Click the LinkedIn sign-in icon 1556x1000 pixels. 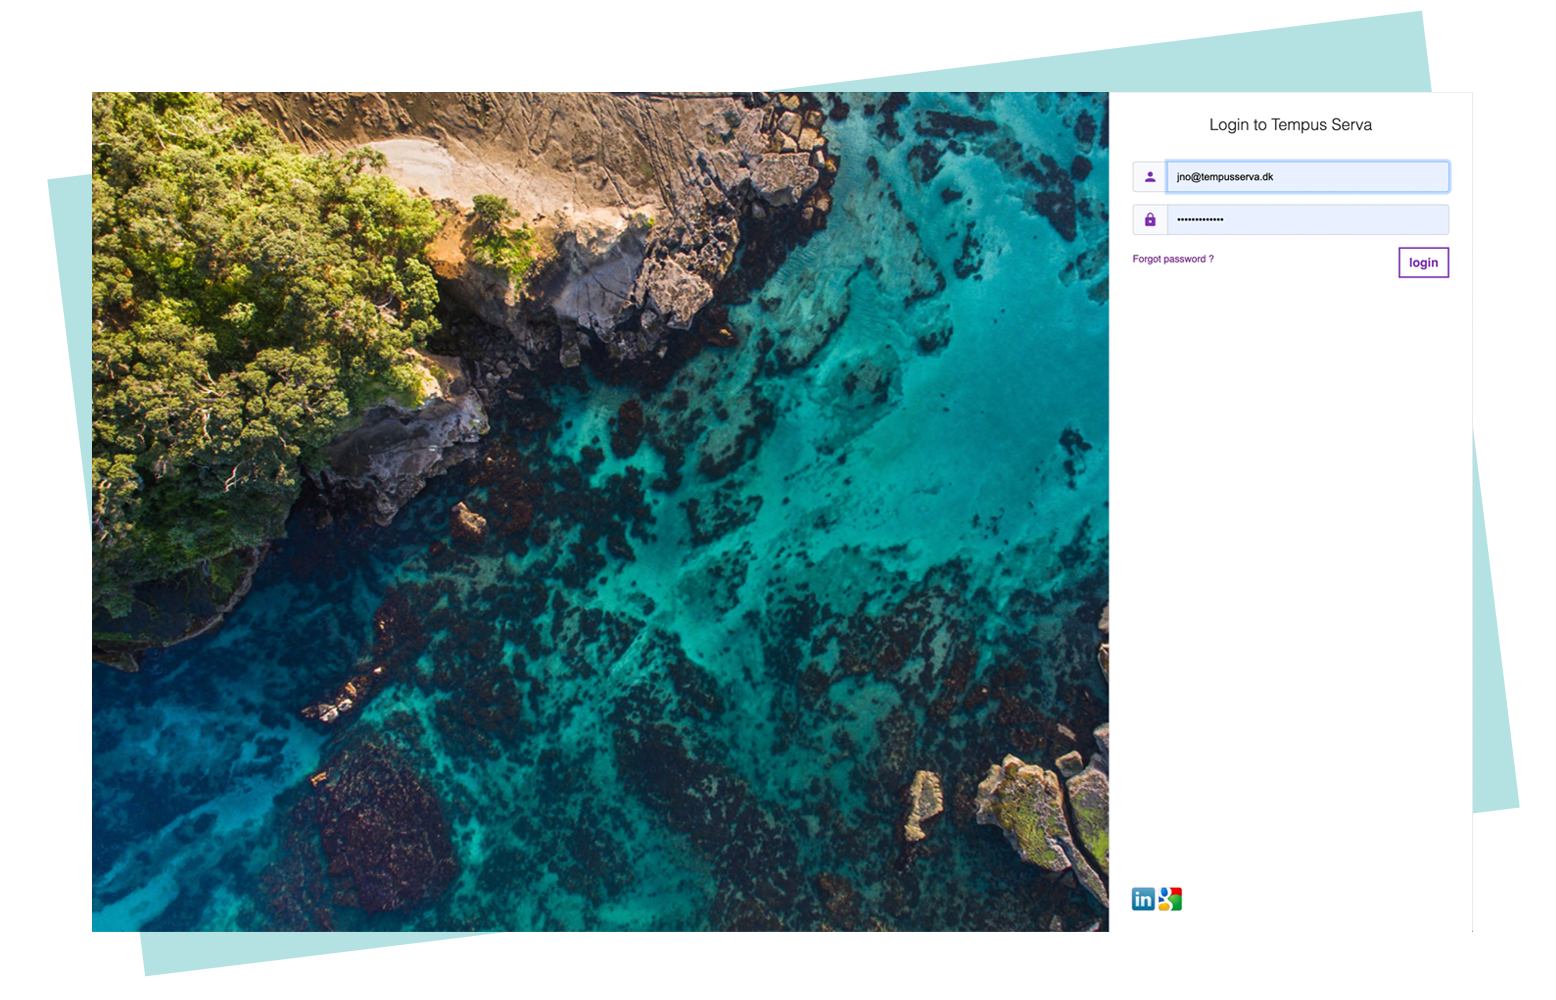pos(1143,899)
